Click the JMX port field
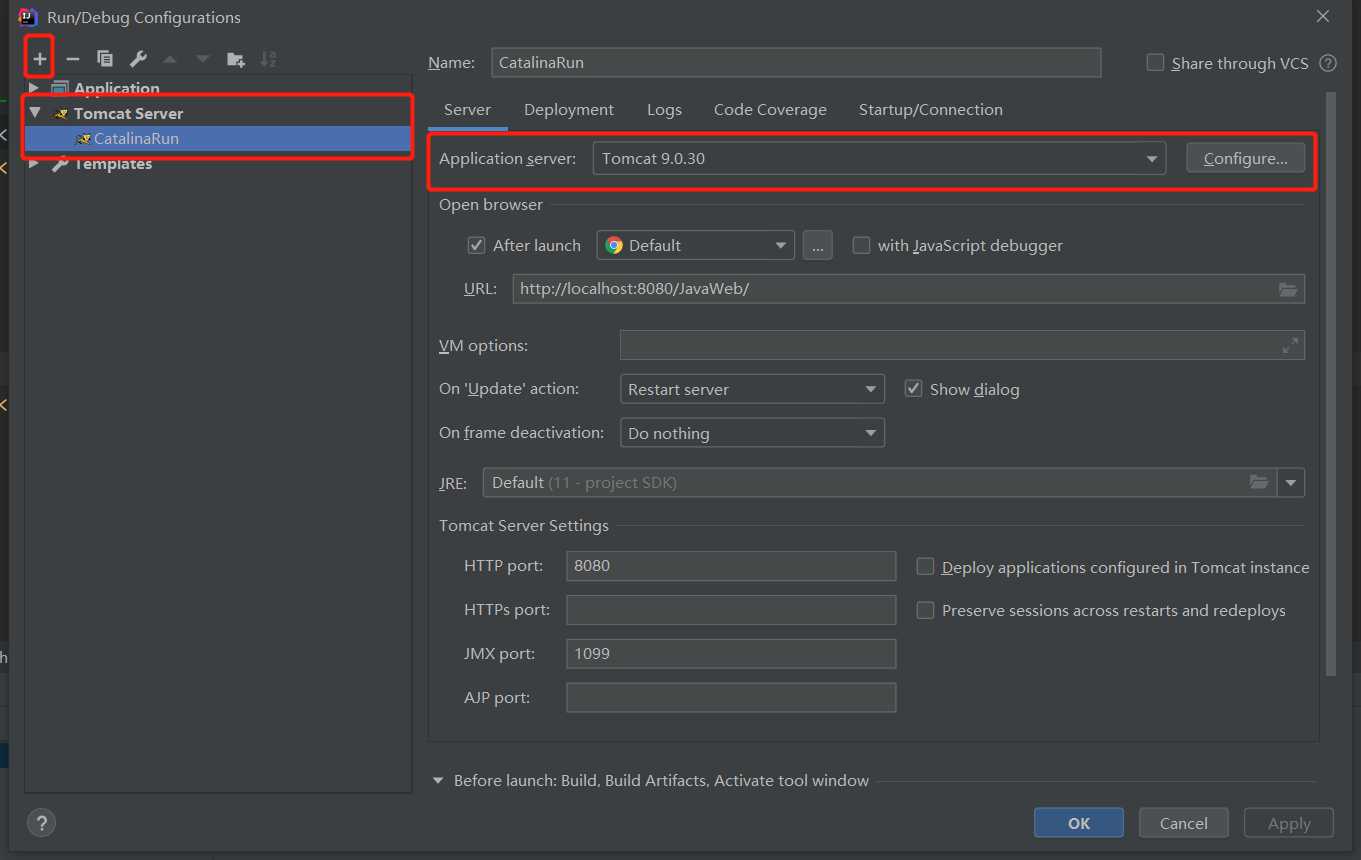Screen dimensions: 1361x860 pyautogui.click(x=731, y=653)
